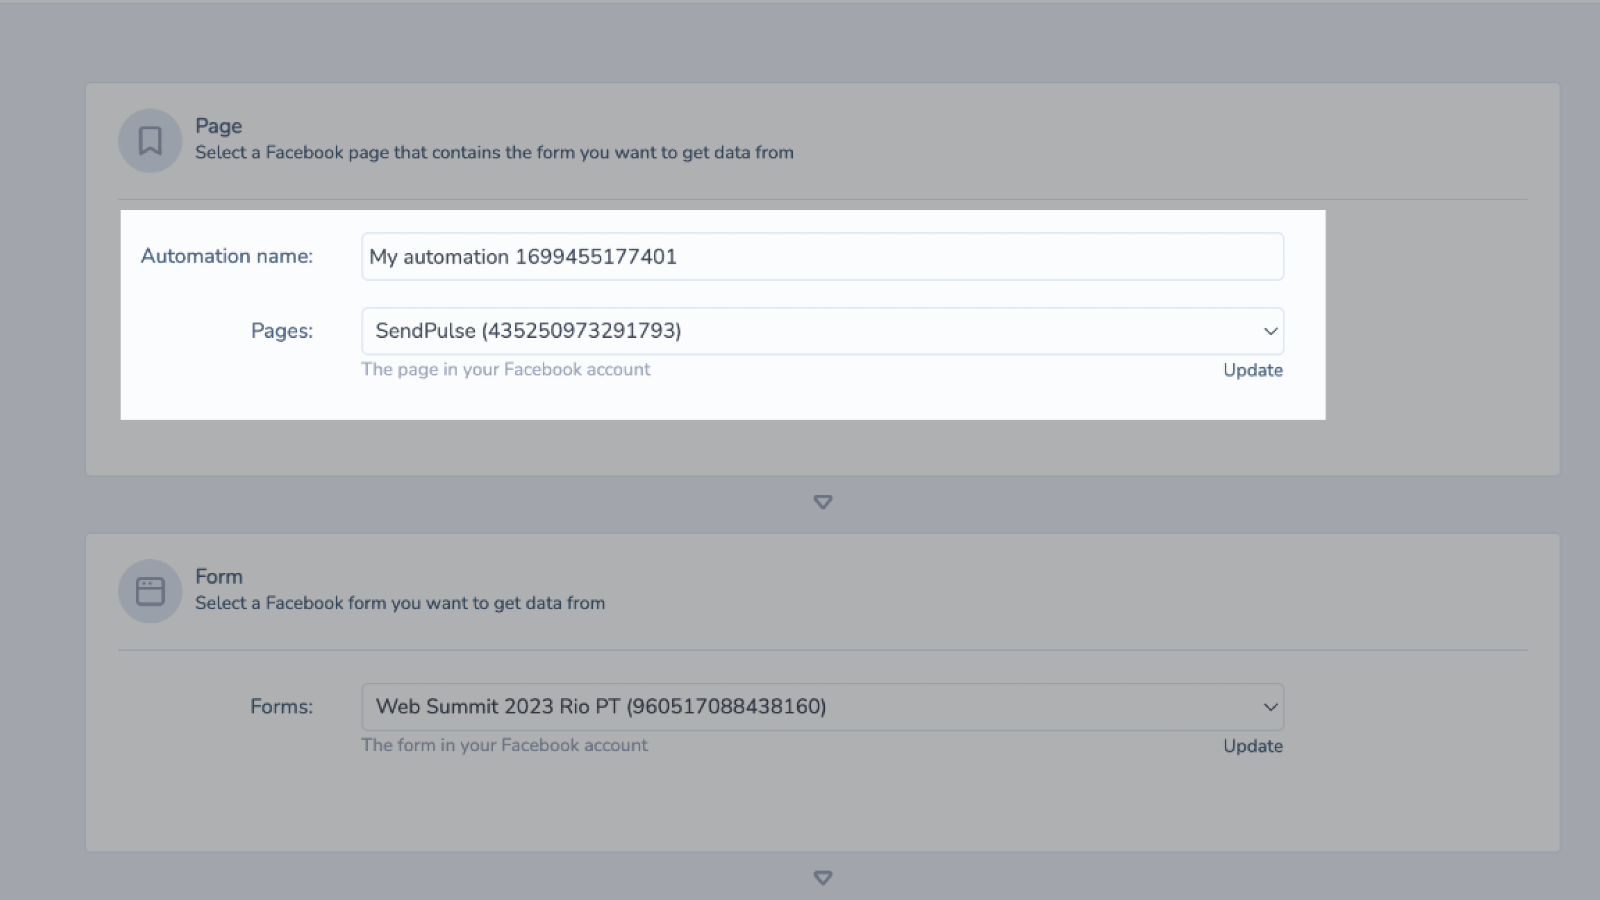Click the chevron arrow in Forms dropdown

coord(1270,707)
